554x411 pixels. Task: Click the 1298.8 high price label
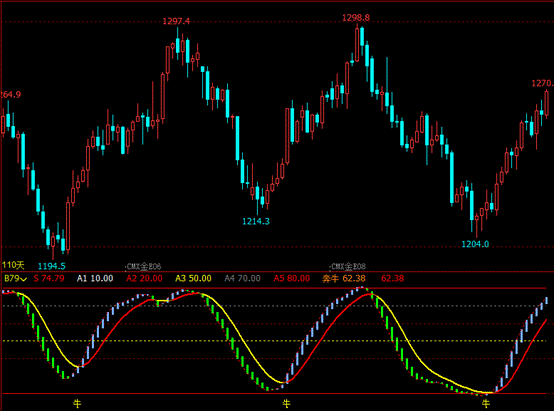click(356, 18)
